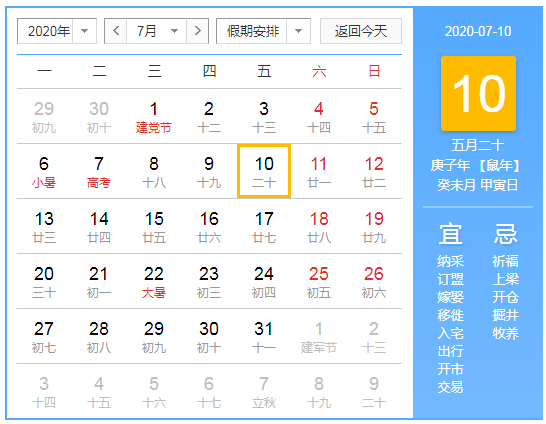The width and height of the screenshot is (546, 424).
Task: Select July 7 高考 date
Action: tap(99, 172)
